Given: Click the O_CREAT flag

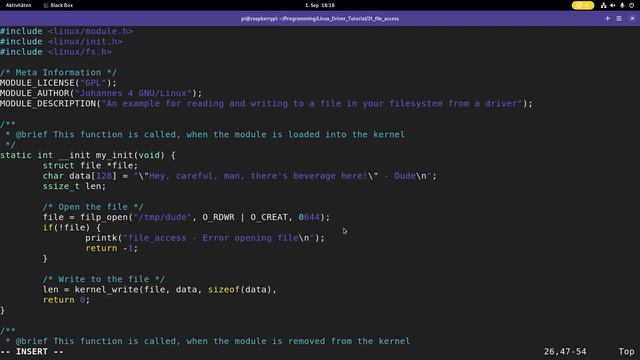Looking at the screenshot, I should (269, 217).
